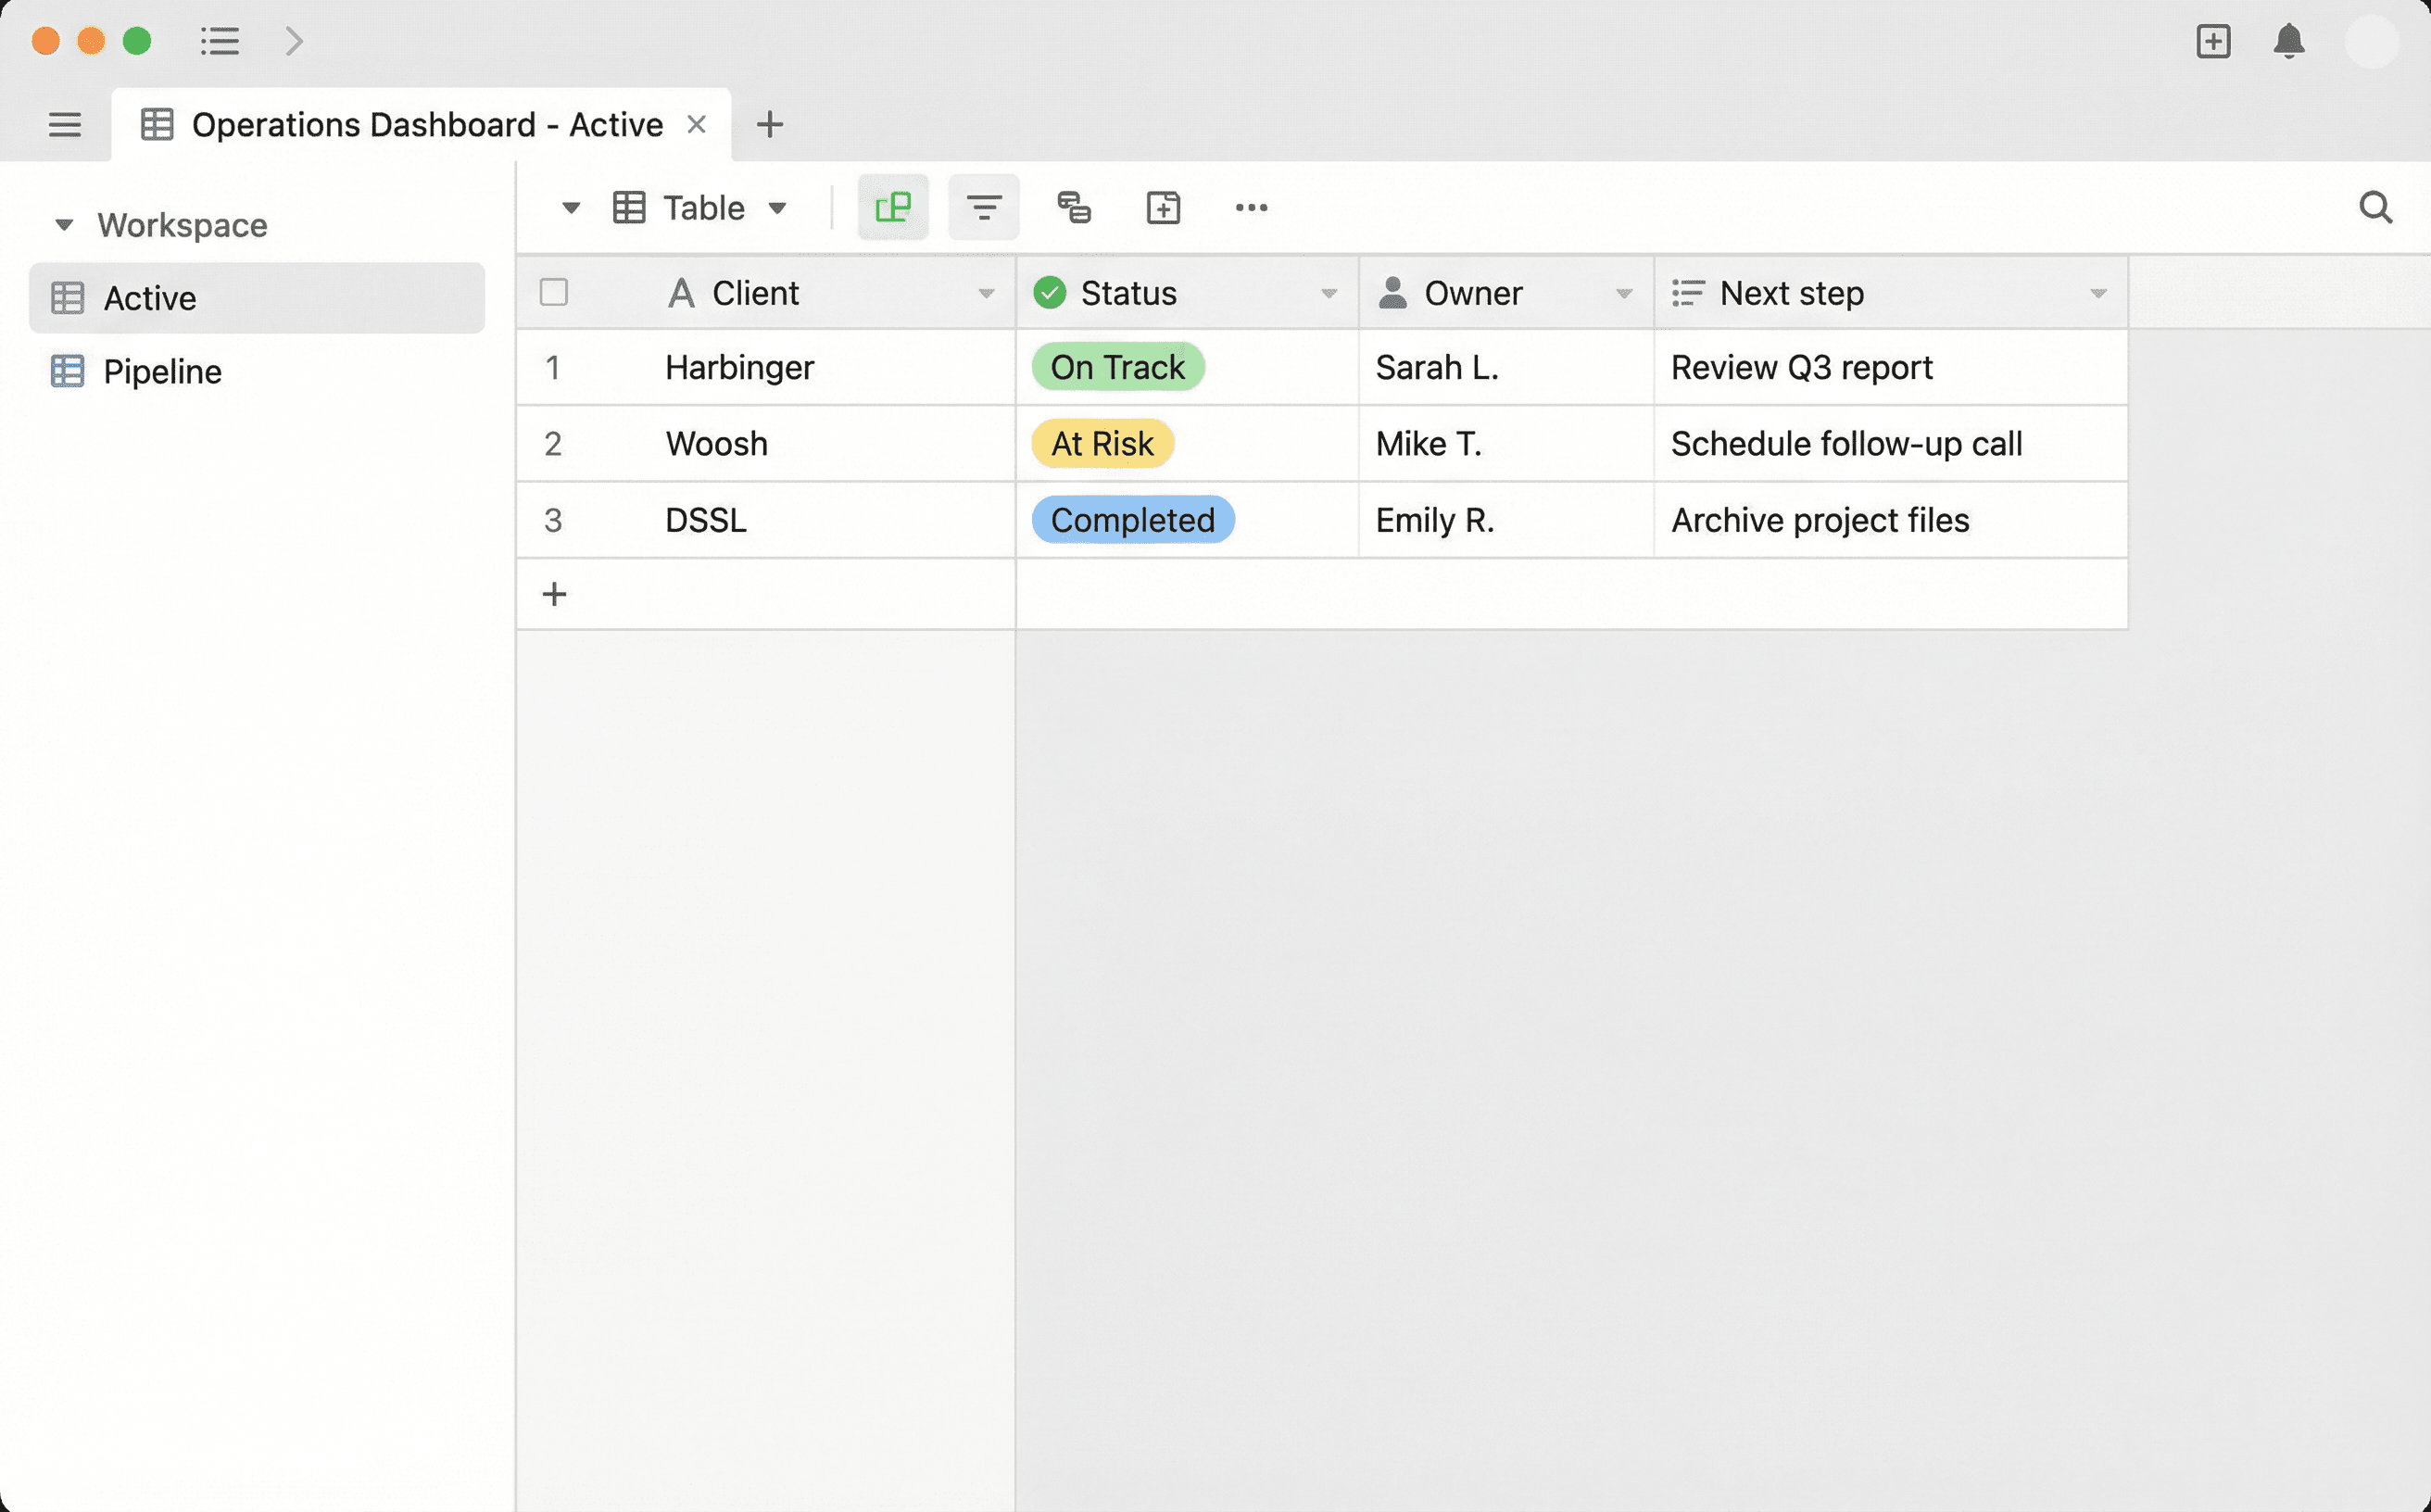Open the Status column dropdown arrow
Viewport: 2431px width, 1512px height.
tap(1329, 293)
